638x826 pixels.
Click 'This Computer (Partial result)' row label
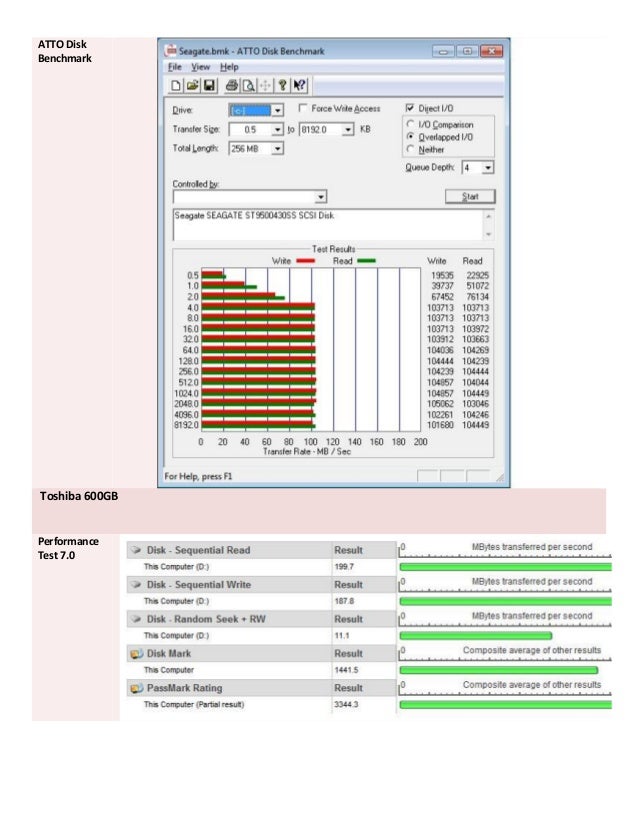pos(194,704)
